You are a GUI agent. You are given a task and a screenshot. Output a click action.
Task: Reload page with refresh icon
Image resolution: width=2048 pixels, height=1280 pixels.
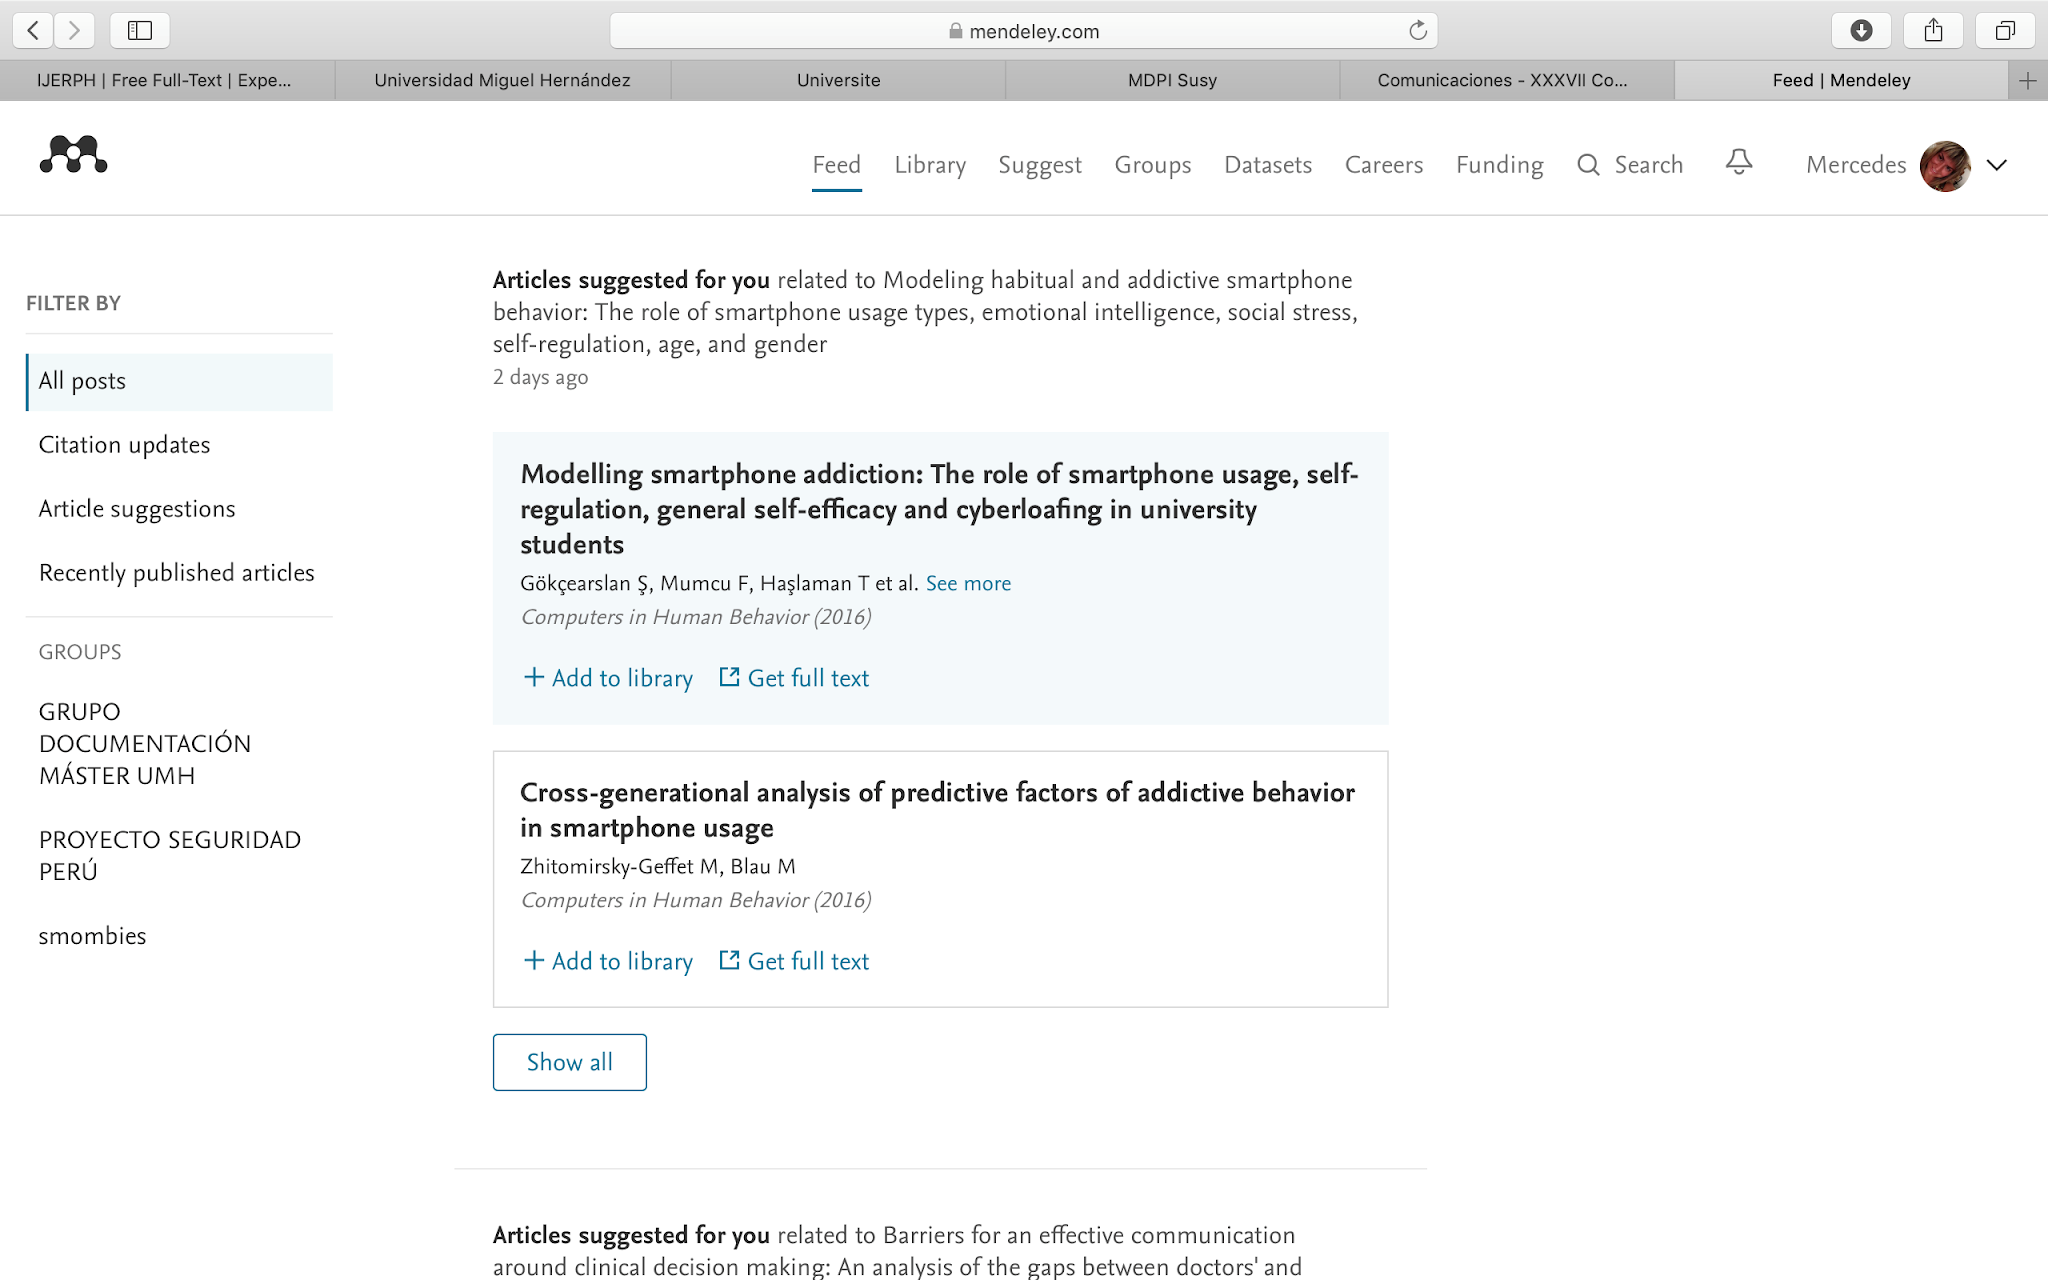click(x=1417, y=31)
